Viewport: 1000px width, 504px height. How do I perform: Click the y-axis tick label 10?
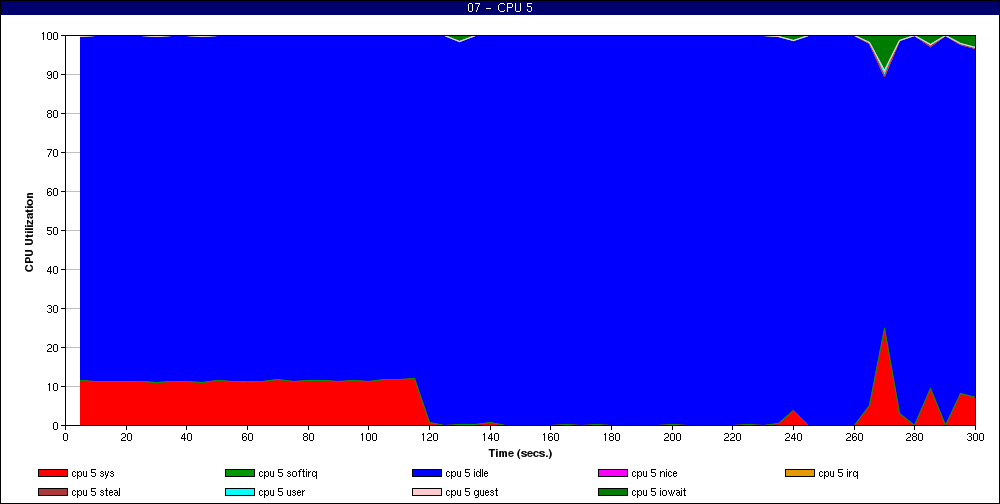coord(52,387)
